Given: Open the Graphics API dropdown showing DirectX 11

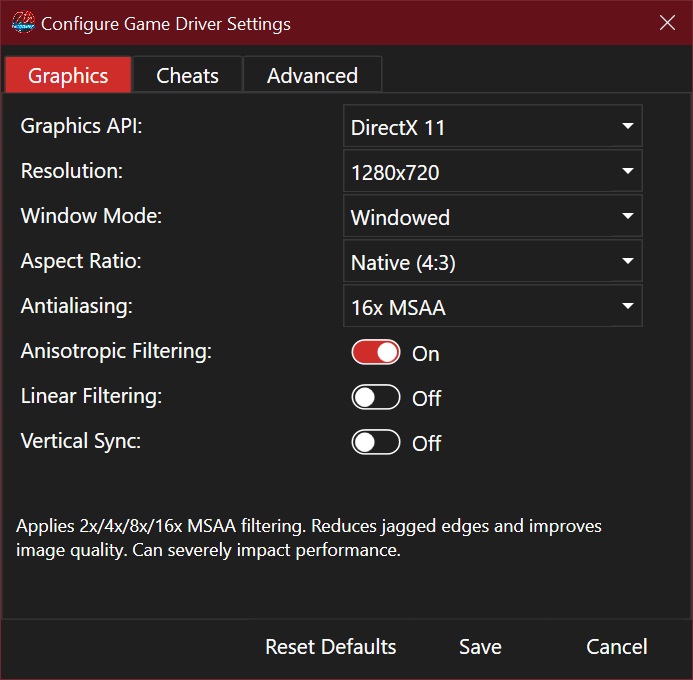Looking at the screenshot, I should 492,126.
